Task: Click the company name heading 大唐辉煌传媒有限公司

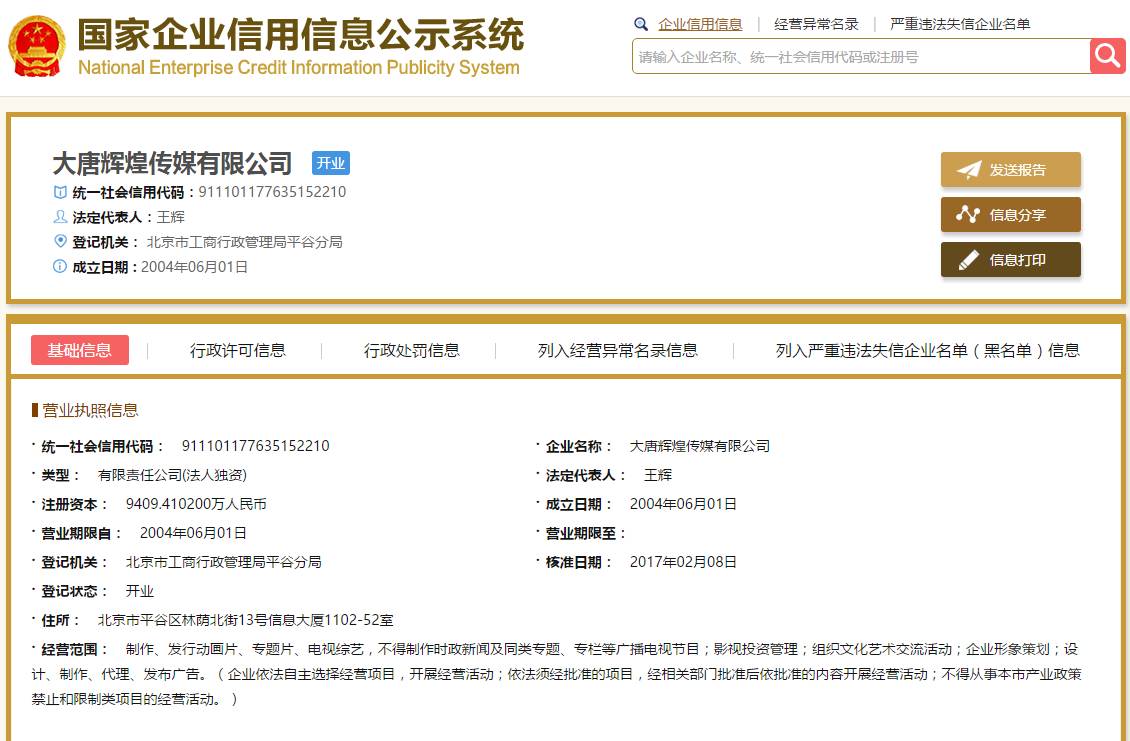Action: click(172, 164)
